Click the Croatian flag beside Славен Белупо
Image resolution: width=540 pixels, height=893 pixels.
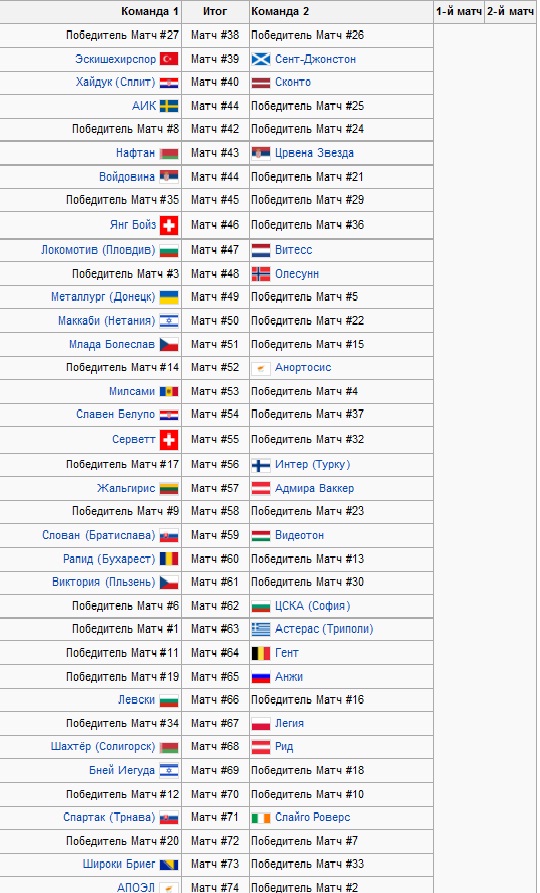[x=169, y=415]
